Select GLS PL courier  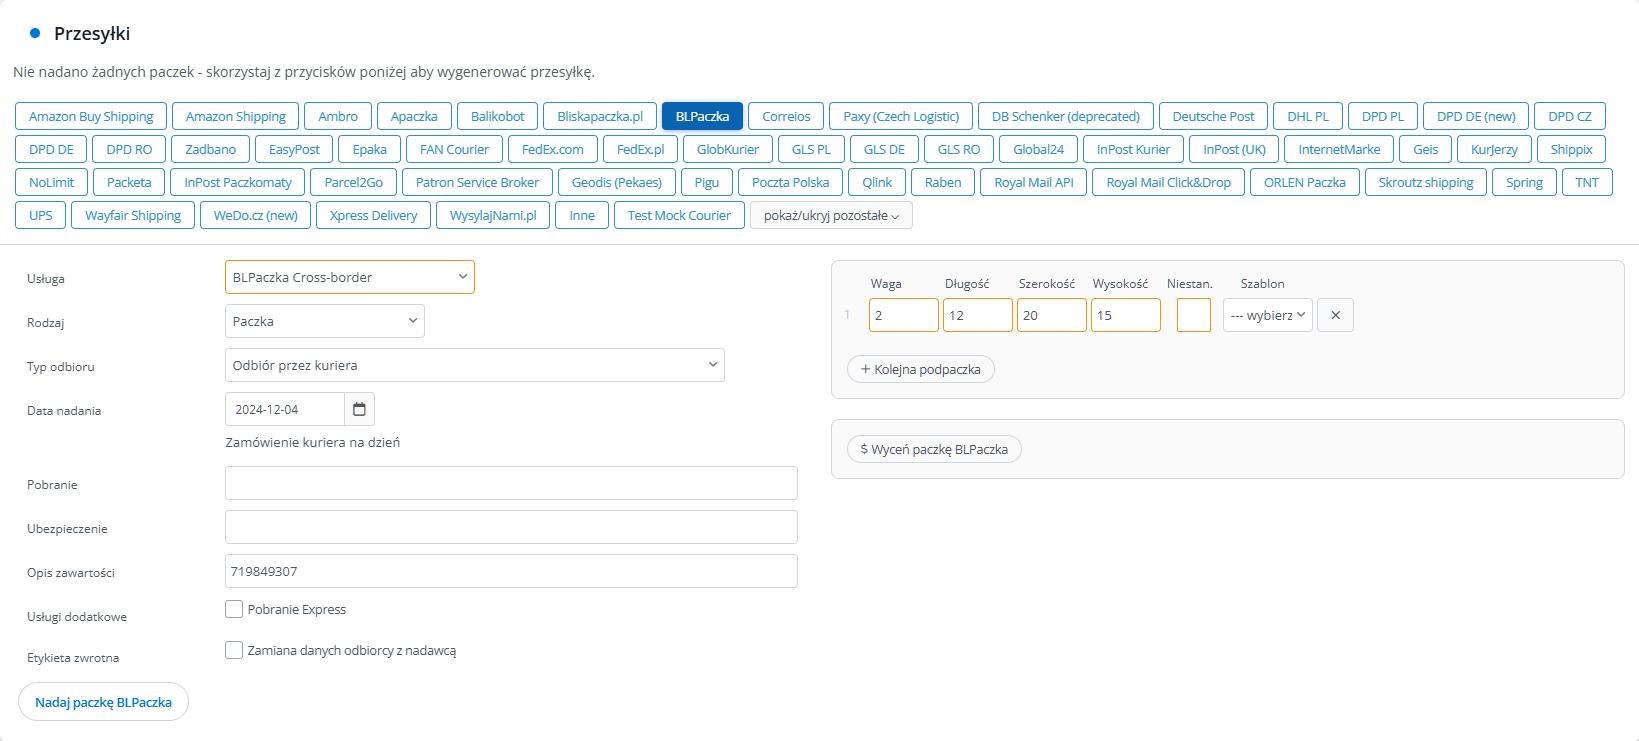coord(811,149)
